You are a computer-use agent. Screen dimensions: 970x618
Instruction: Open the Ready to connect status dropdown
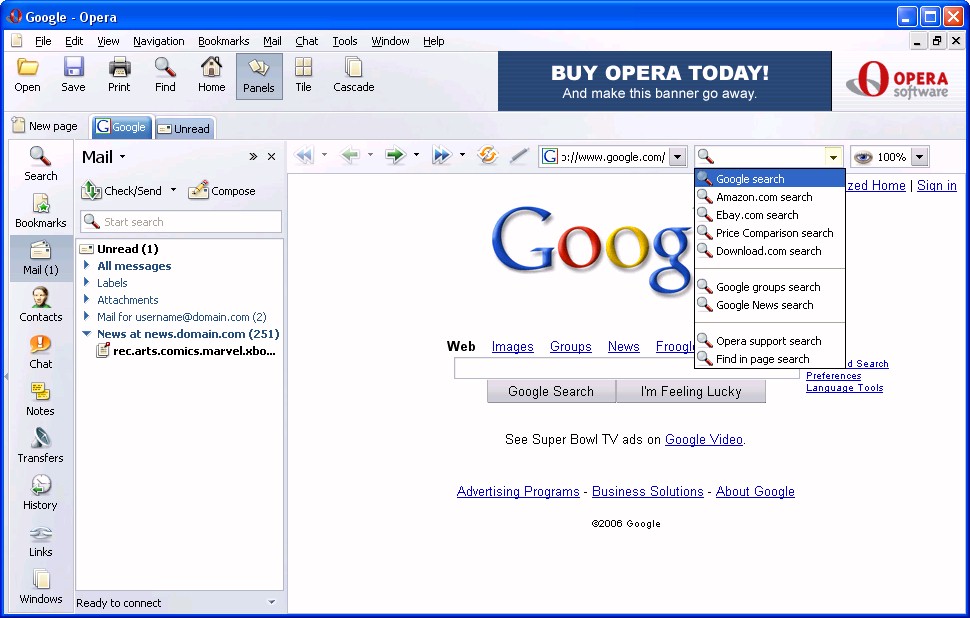(271, 602)
